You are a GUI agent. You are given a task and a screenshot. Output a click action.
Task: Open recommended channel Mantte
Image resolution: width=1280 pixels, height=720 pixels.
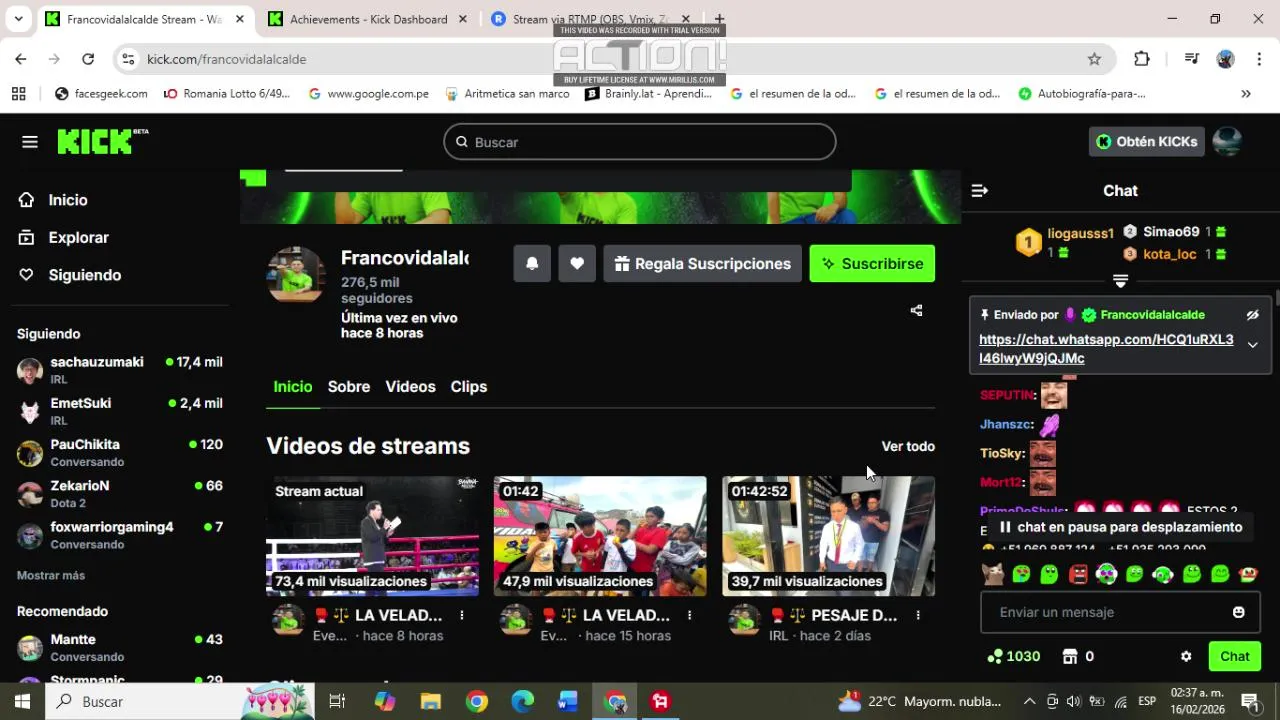tap(120, 648)
